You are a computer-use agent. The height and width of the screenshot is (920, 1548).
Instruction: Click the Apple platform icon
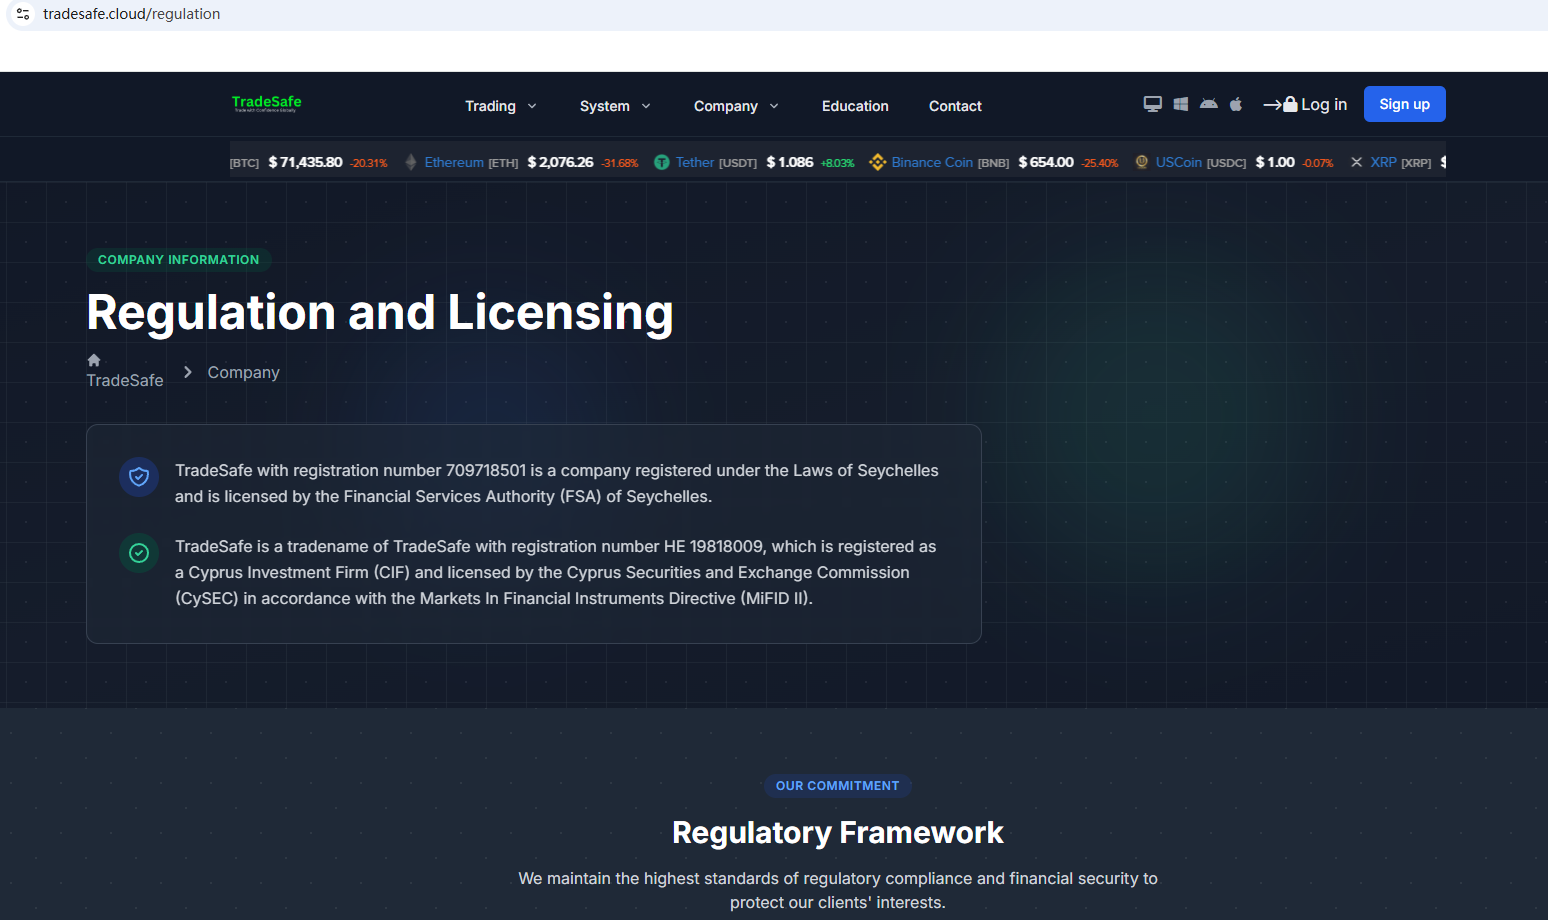pos(1236,104)
